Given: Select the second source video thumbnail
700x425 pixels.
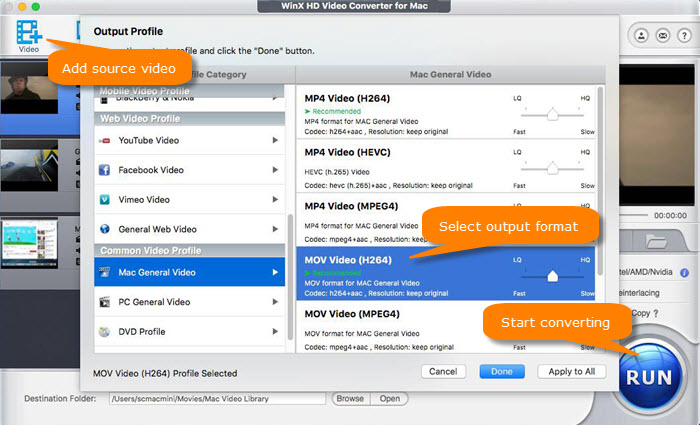Looking at the screenshot, I should pos(29,166).
